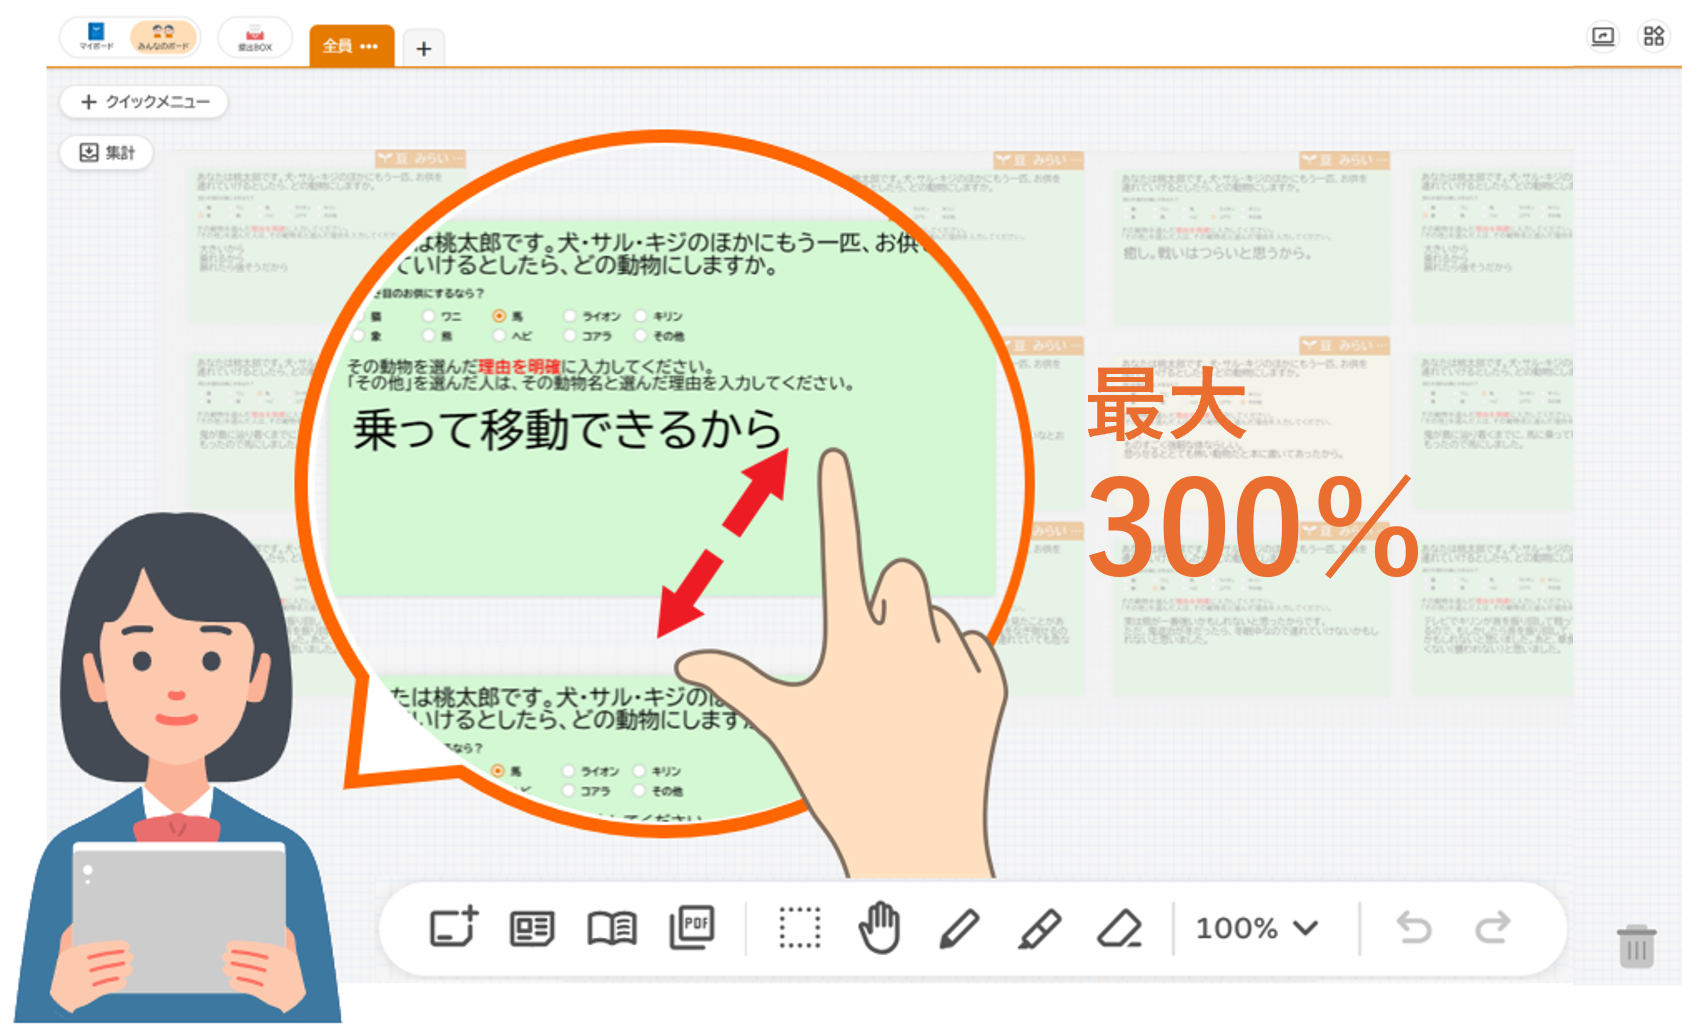
Task: Open the open-book material icon
Action: coord(611,928)
